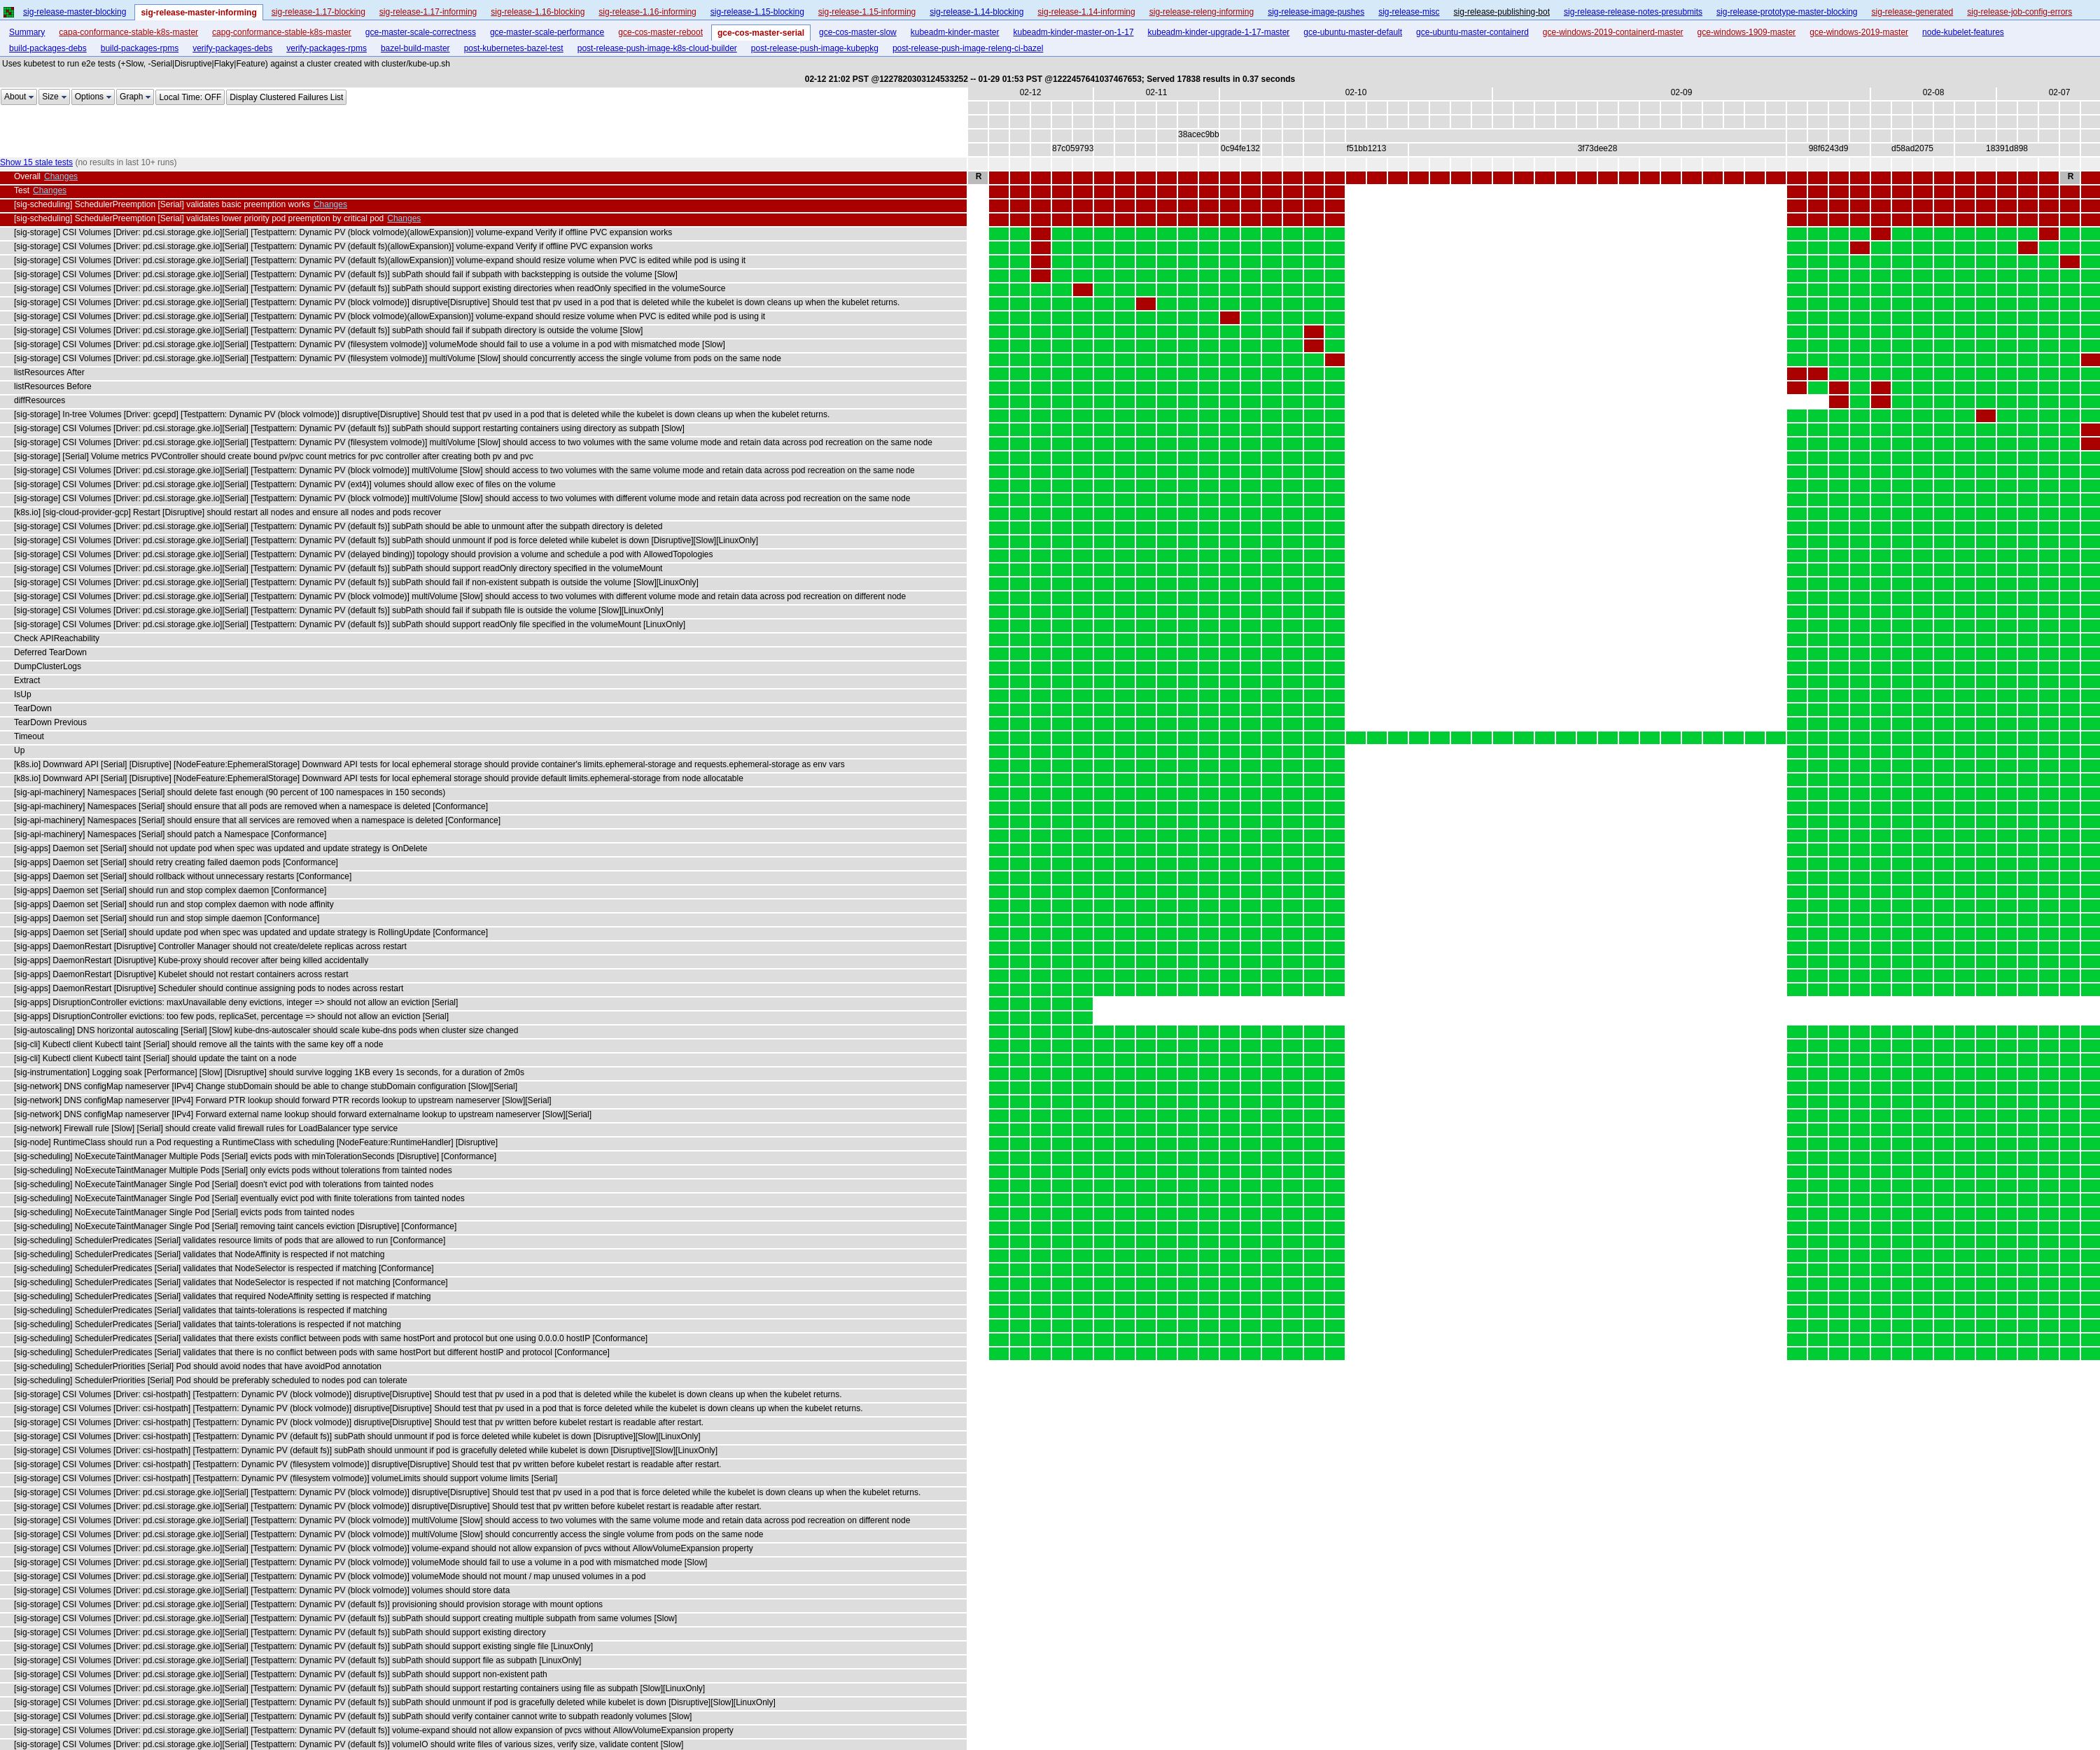Screen dimensions: 2100x1750
Task: Open kubeadm-kinder-upgrade-1-17-master tab
Action: point(1218,32)
